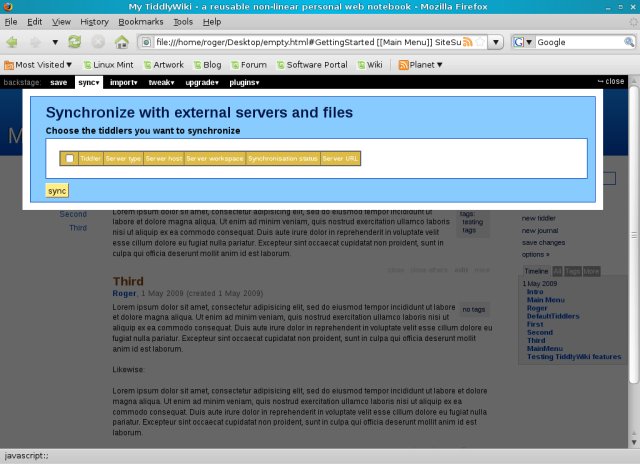
Task: Open the Help menu
Action: pos(212,22)
